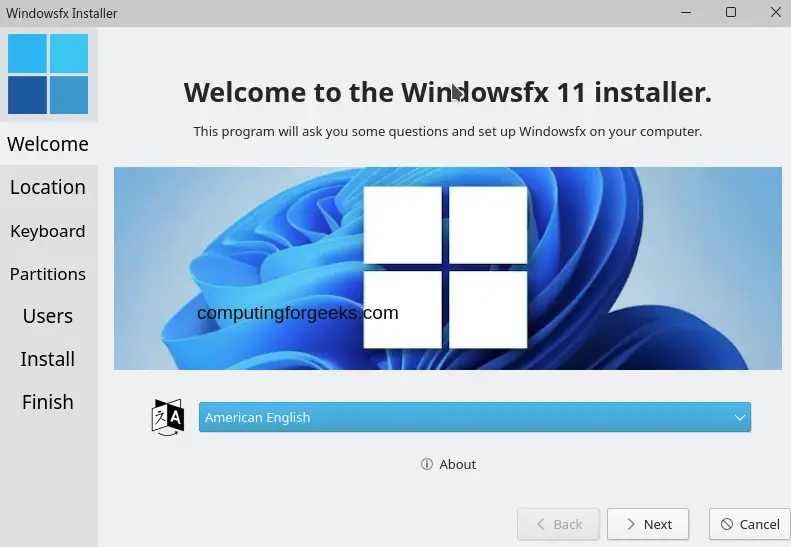This screenshot has width=791, height=547.
Task: Click the 'This program will ask you some questions' text
Action: (x=321, y=132)
